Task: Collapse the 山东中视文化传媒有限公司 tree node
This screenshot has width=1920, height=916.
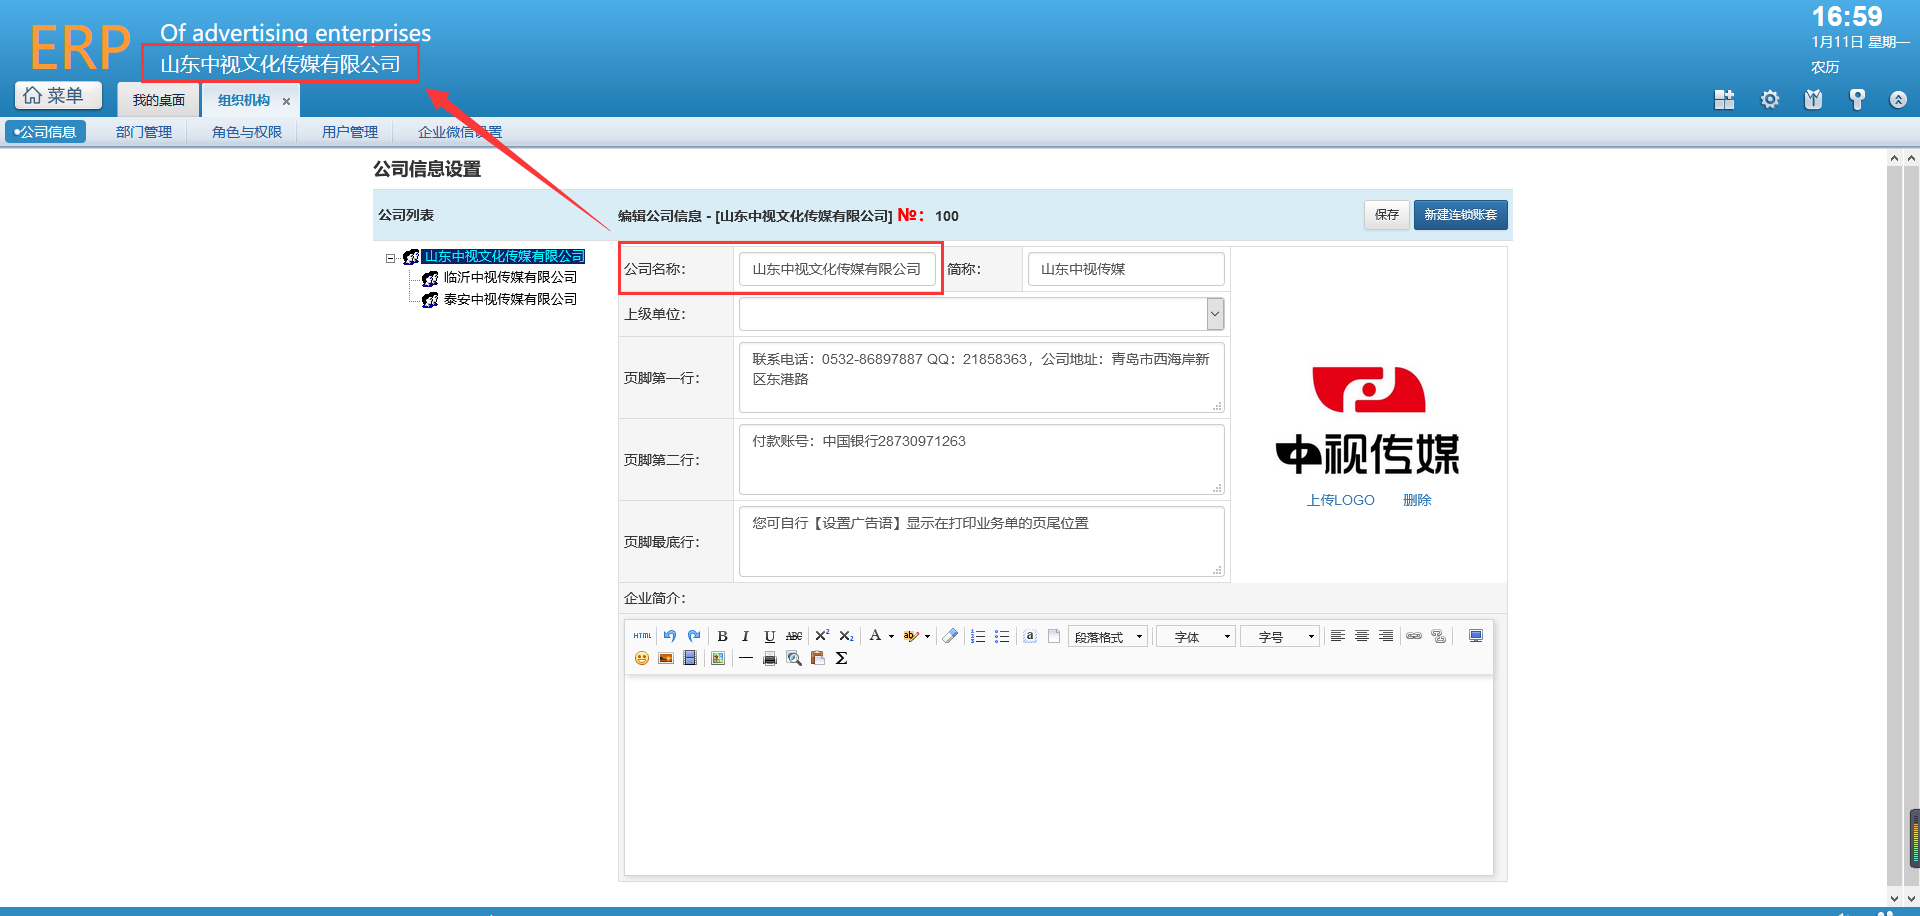Action: pos(391,258)
